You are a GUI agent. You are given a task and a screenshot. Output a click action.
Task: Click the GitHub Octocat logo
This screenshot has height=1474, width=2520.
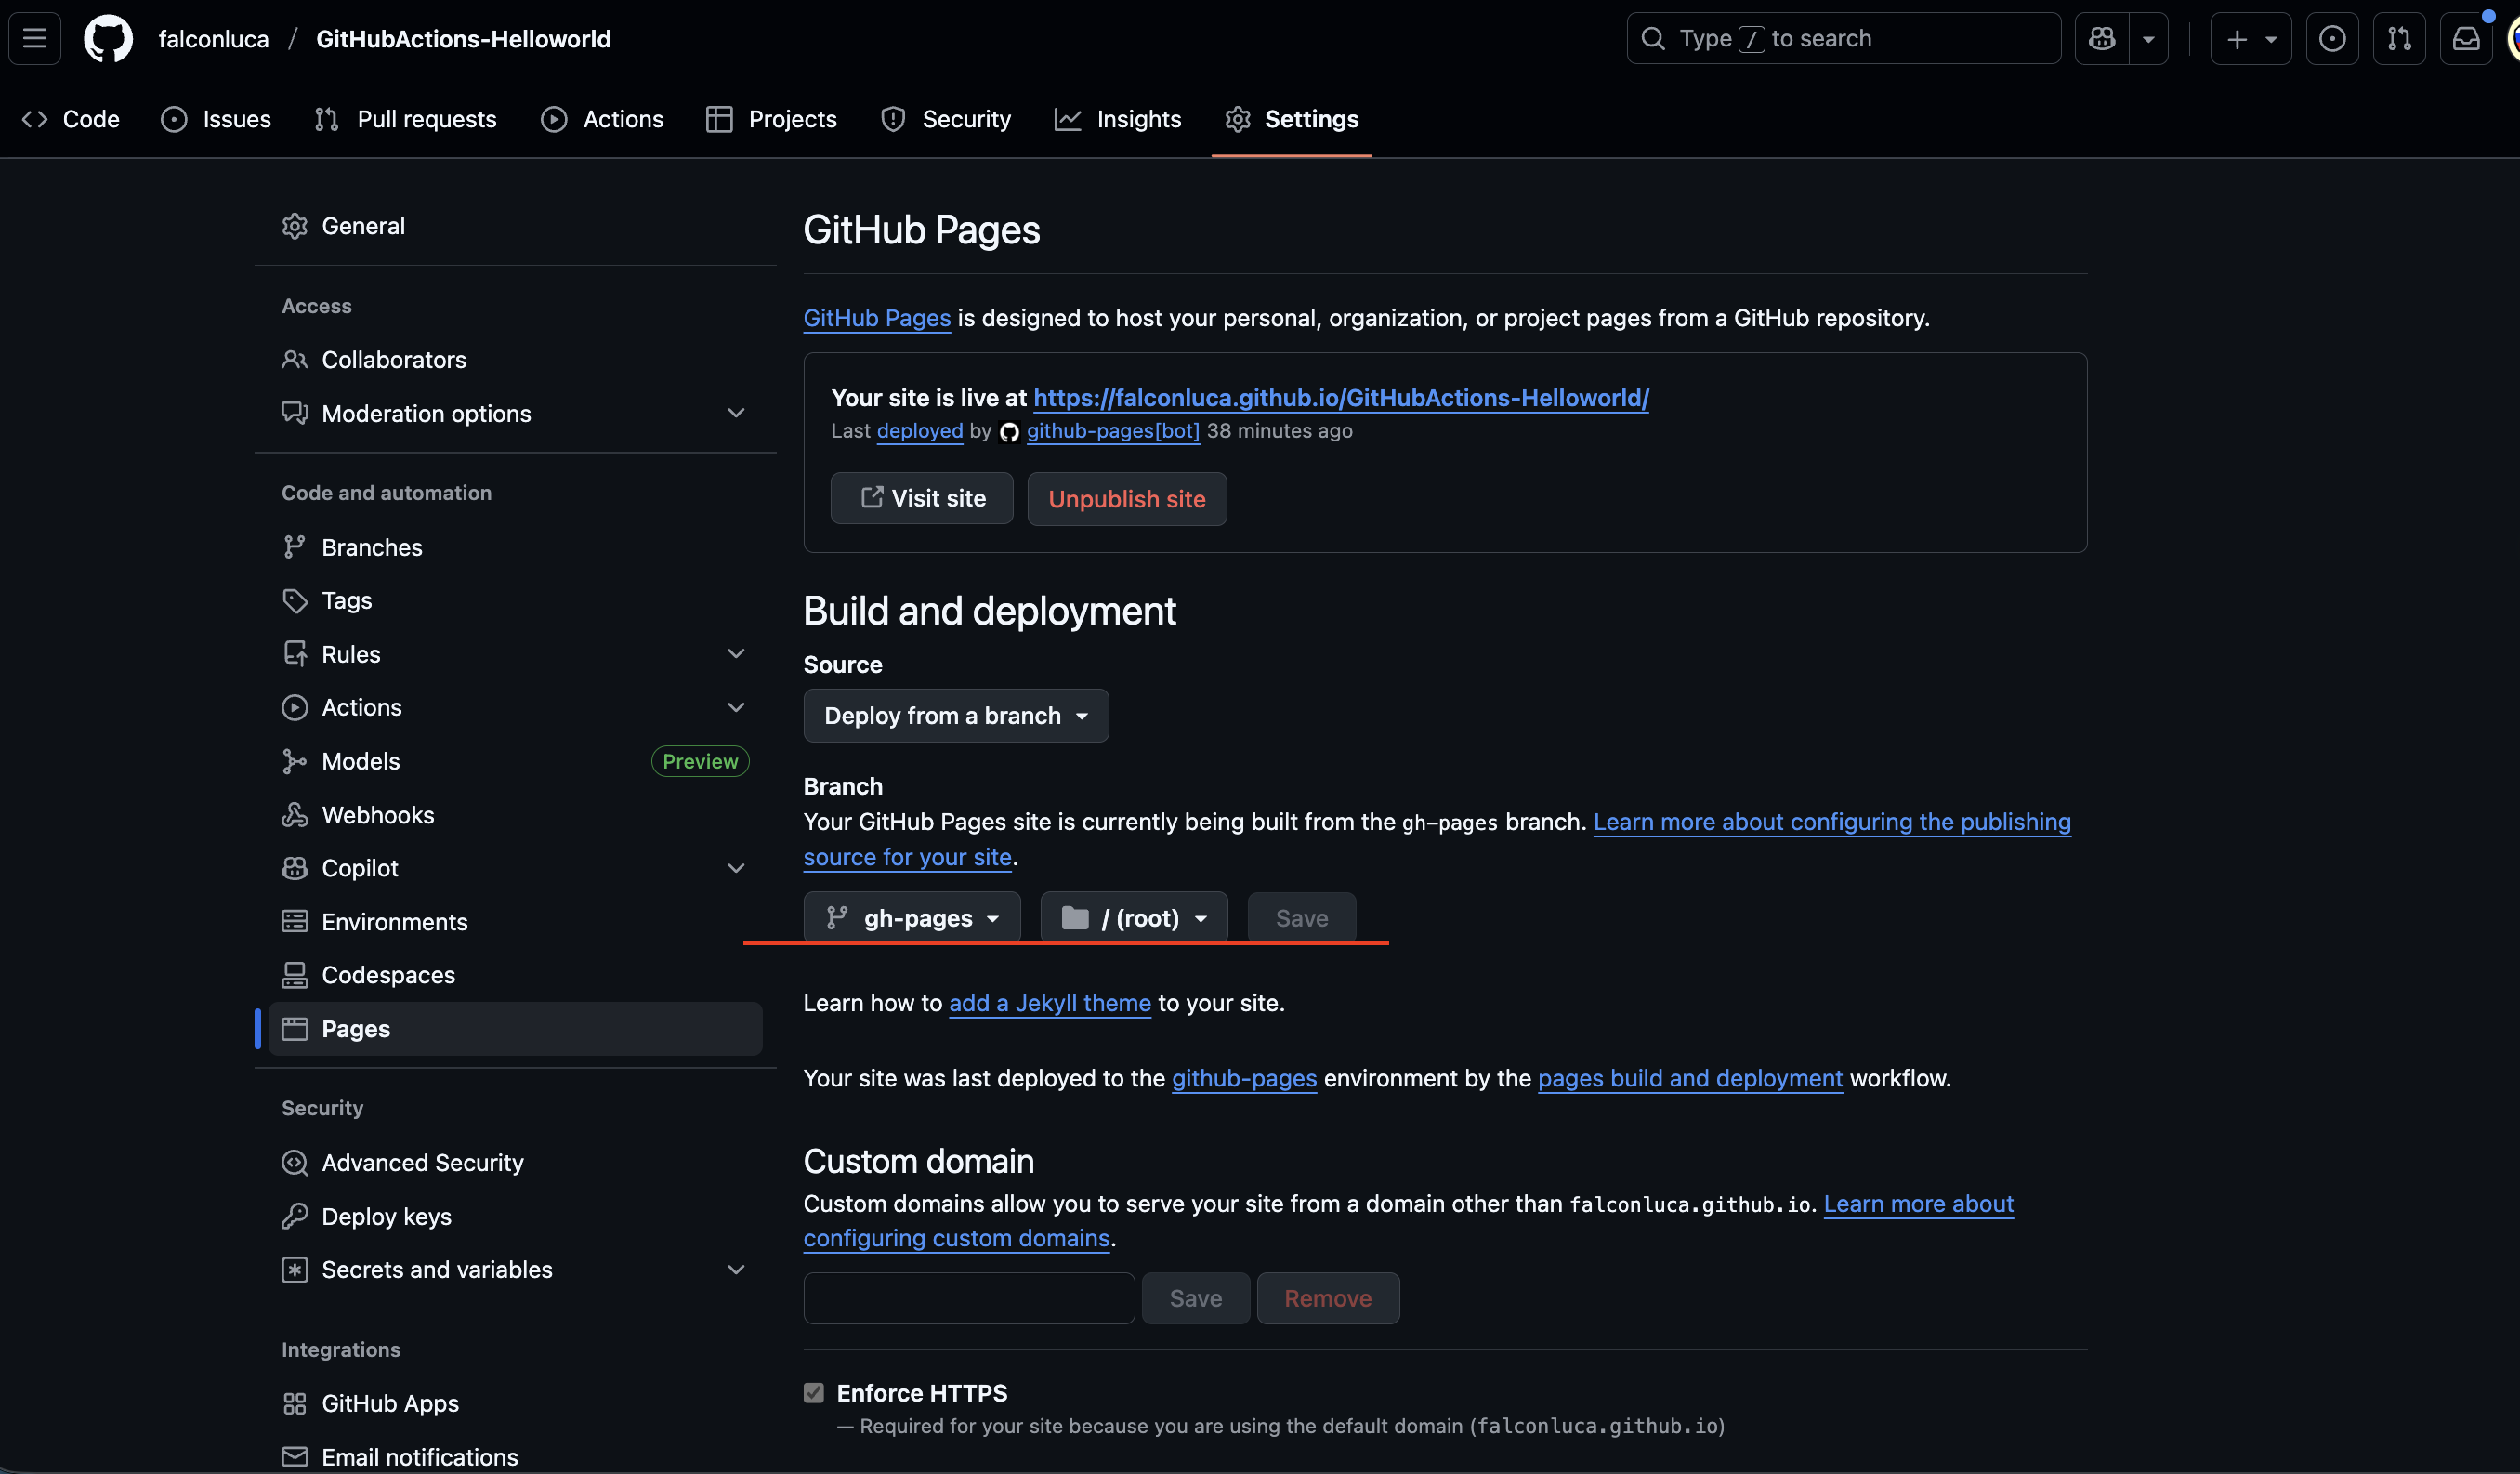point(108,39)
